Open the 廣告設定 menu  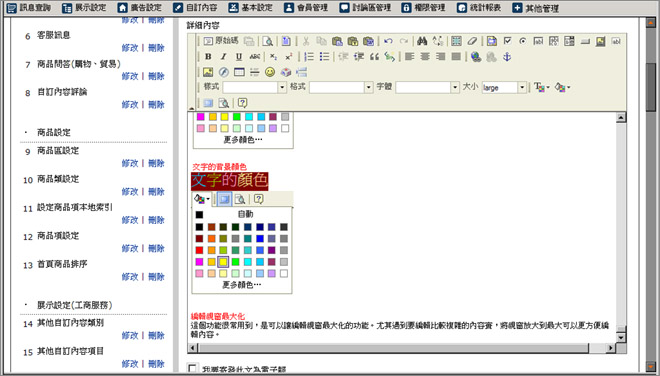[x=140, y=8]
